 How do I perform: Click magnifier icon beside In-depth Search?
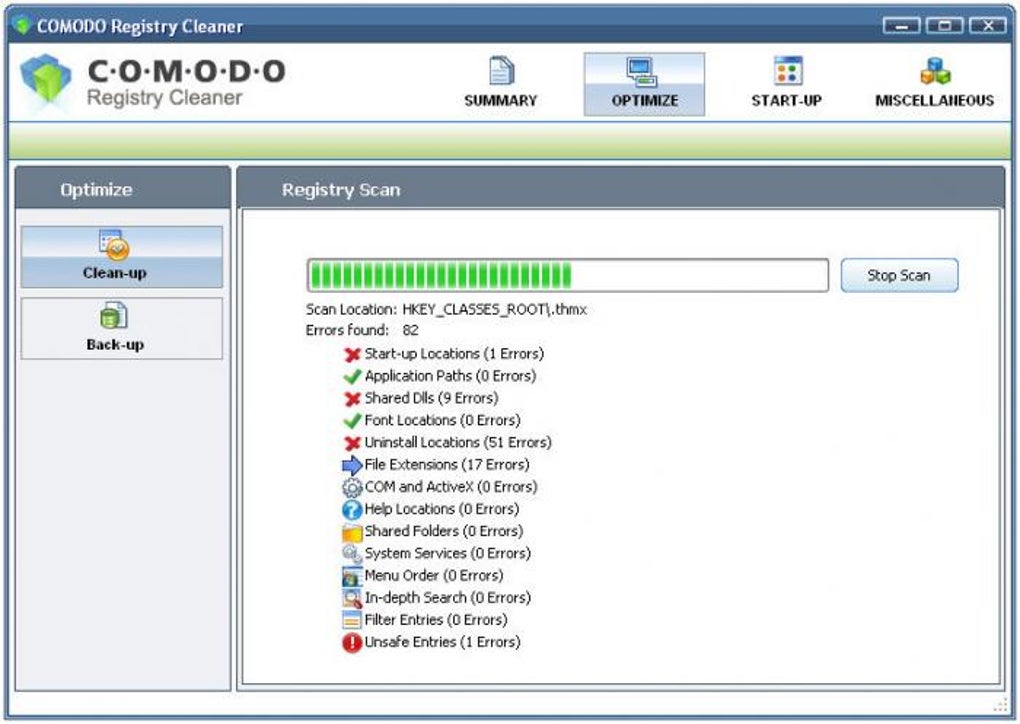point(352,598)
